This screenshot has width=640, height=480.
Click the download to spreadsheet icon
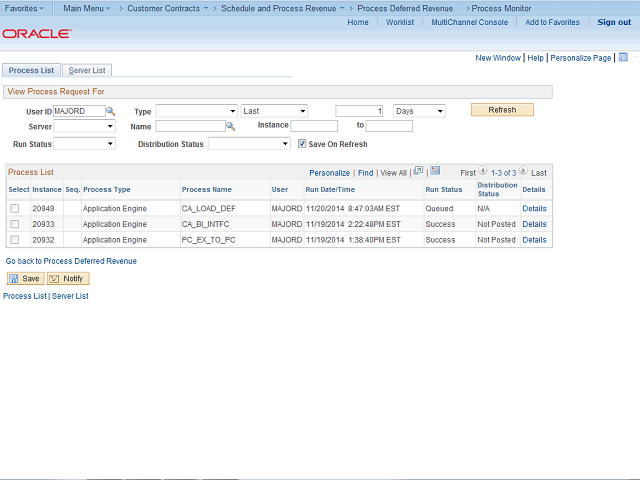(x=435, y=171)
